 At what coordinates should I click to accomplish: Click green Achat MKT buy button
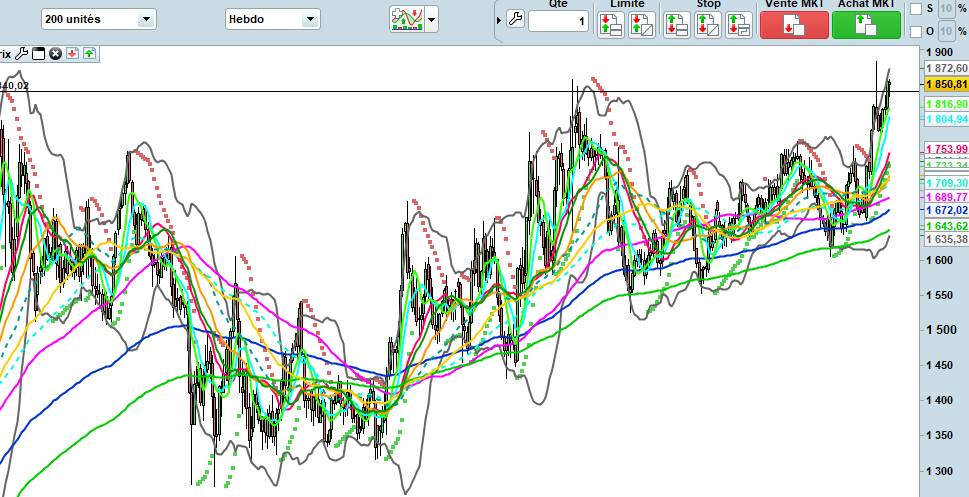866,25
